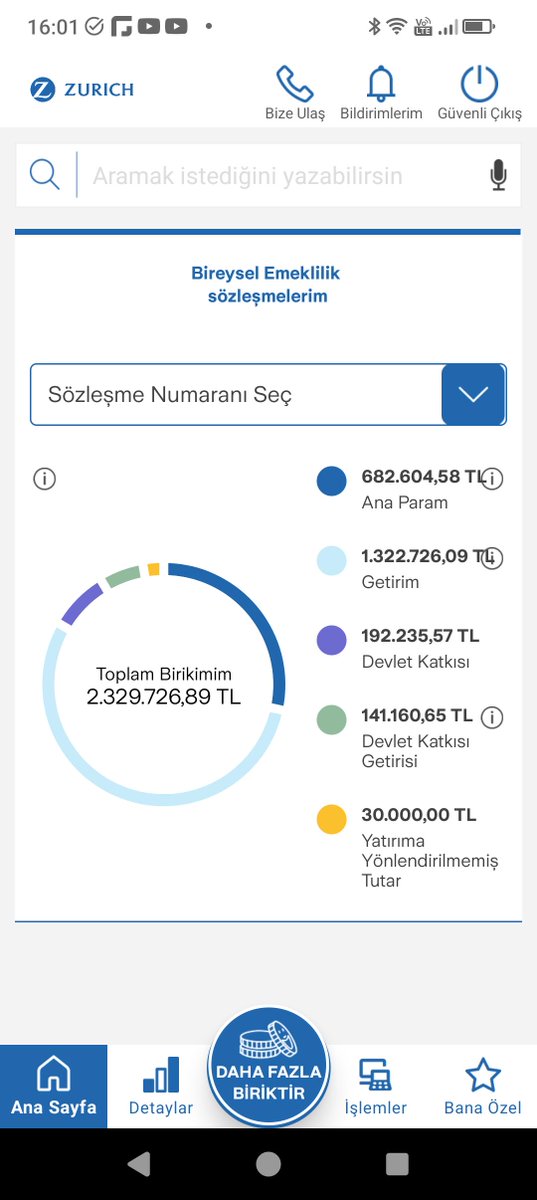Select 192.235,57 TL amount text
Screen dimensions: 537x1200
420,636
